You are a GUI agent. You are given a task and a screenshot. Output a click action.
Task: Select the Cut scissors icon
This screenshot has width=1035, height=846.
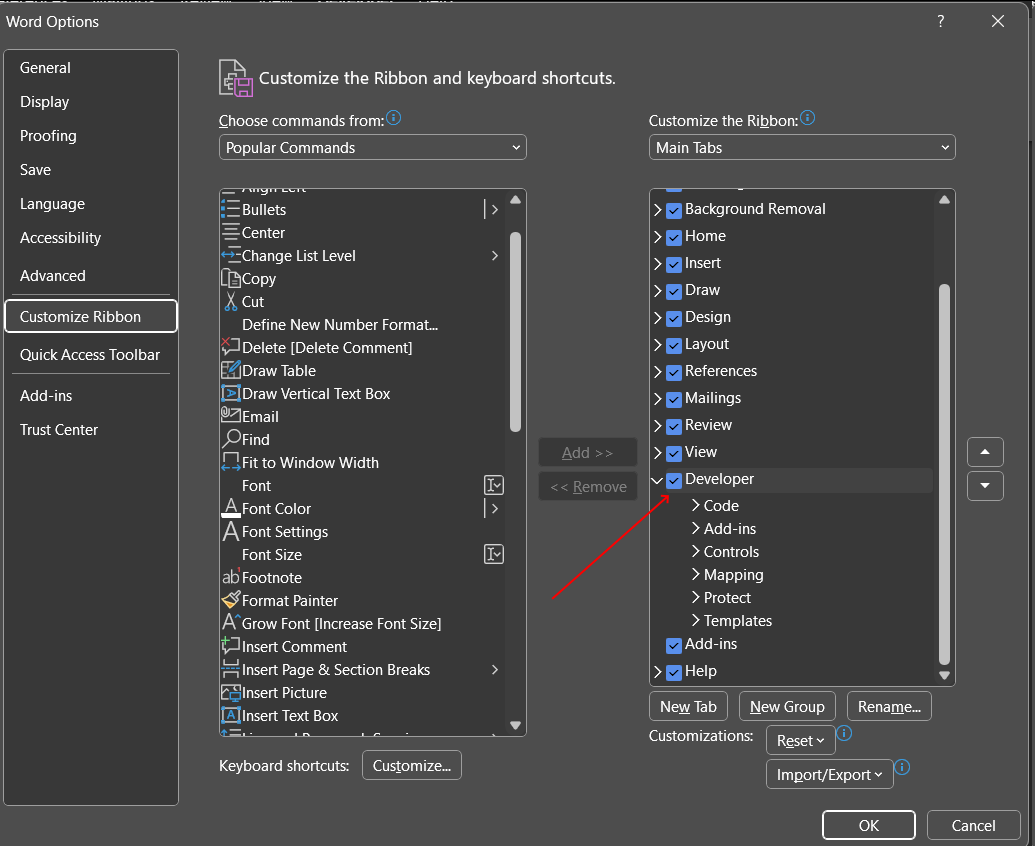click(230, 302)
